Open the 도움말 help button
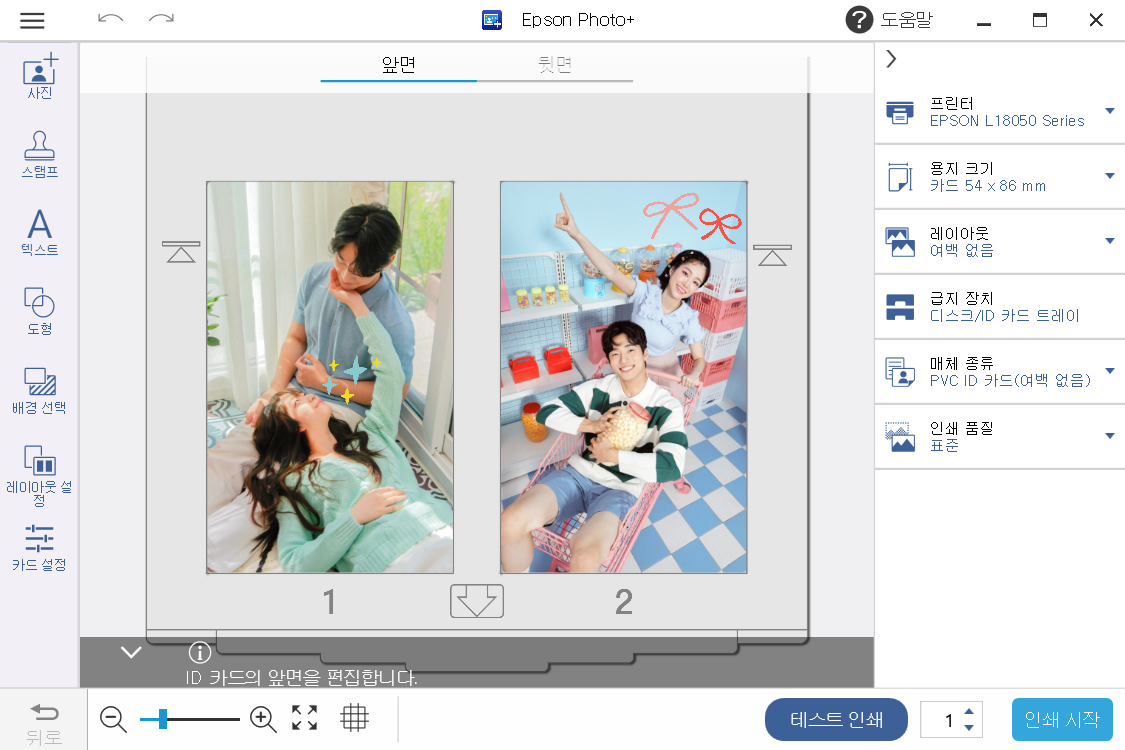This screenshot has height=750, width=1125. [889, 20]
